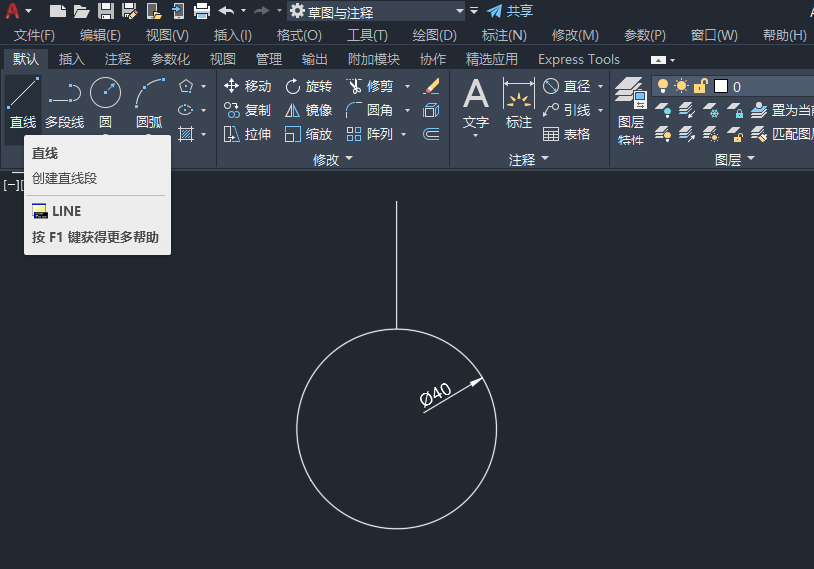Switch to the Insert (插入) ribbon tab
814x569 pixels.
pos(72,59)
